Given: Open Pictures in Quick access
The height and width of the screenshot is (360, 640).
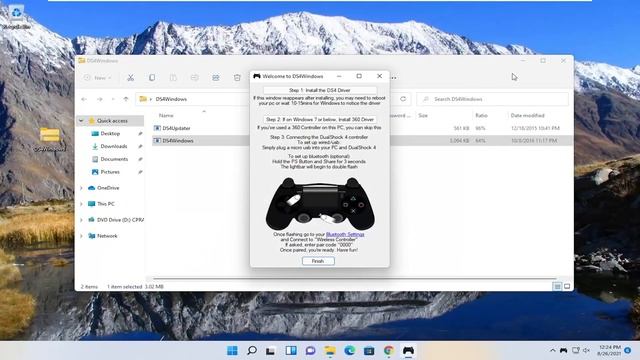Looking at the screenshot, I should 110,172.
